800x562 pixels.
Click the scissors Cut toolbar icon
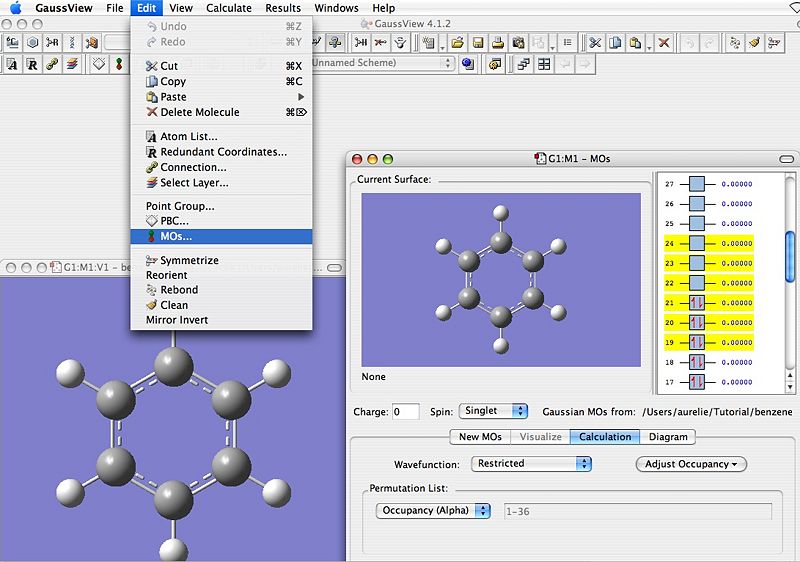(595, 43)
